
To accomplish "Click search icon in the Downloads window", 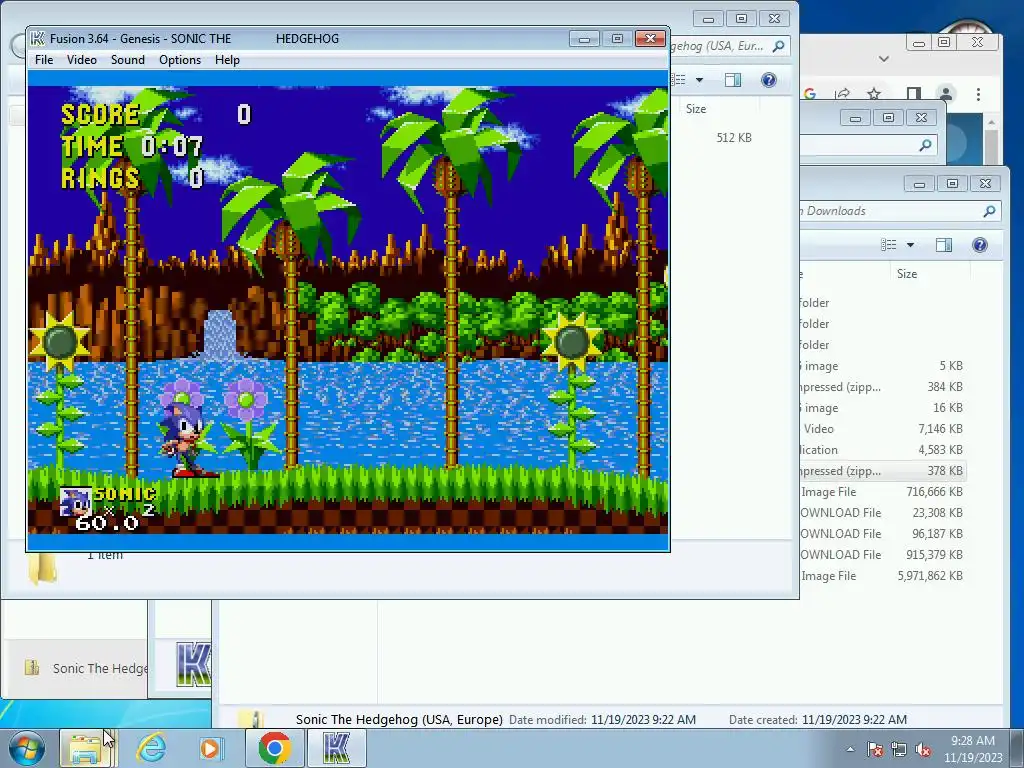I will (x=989, y=211).
